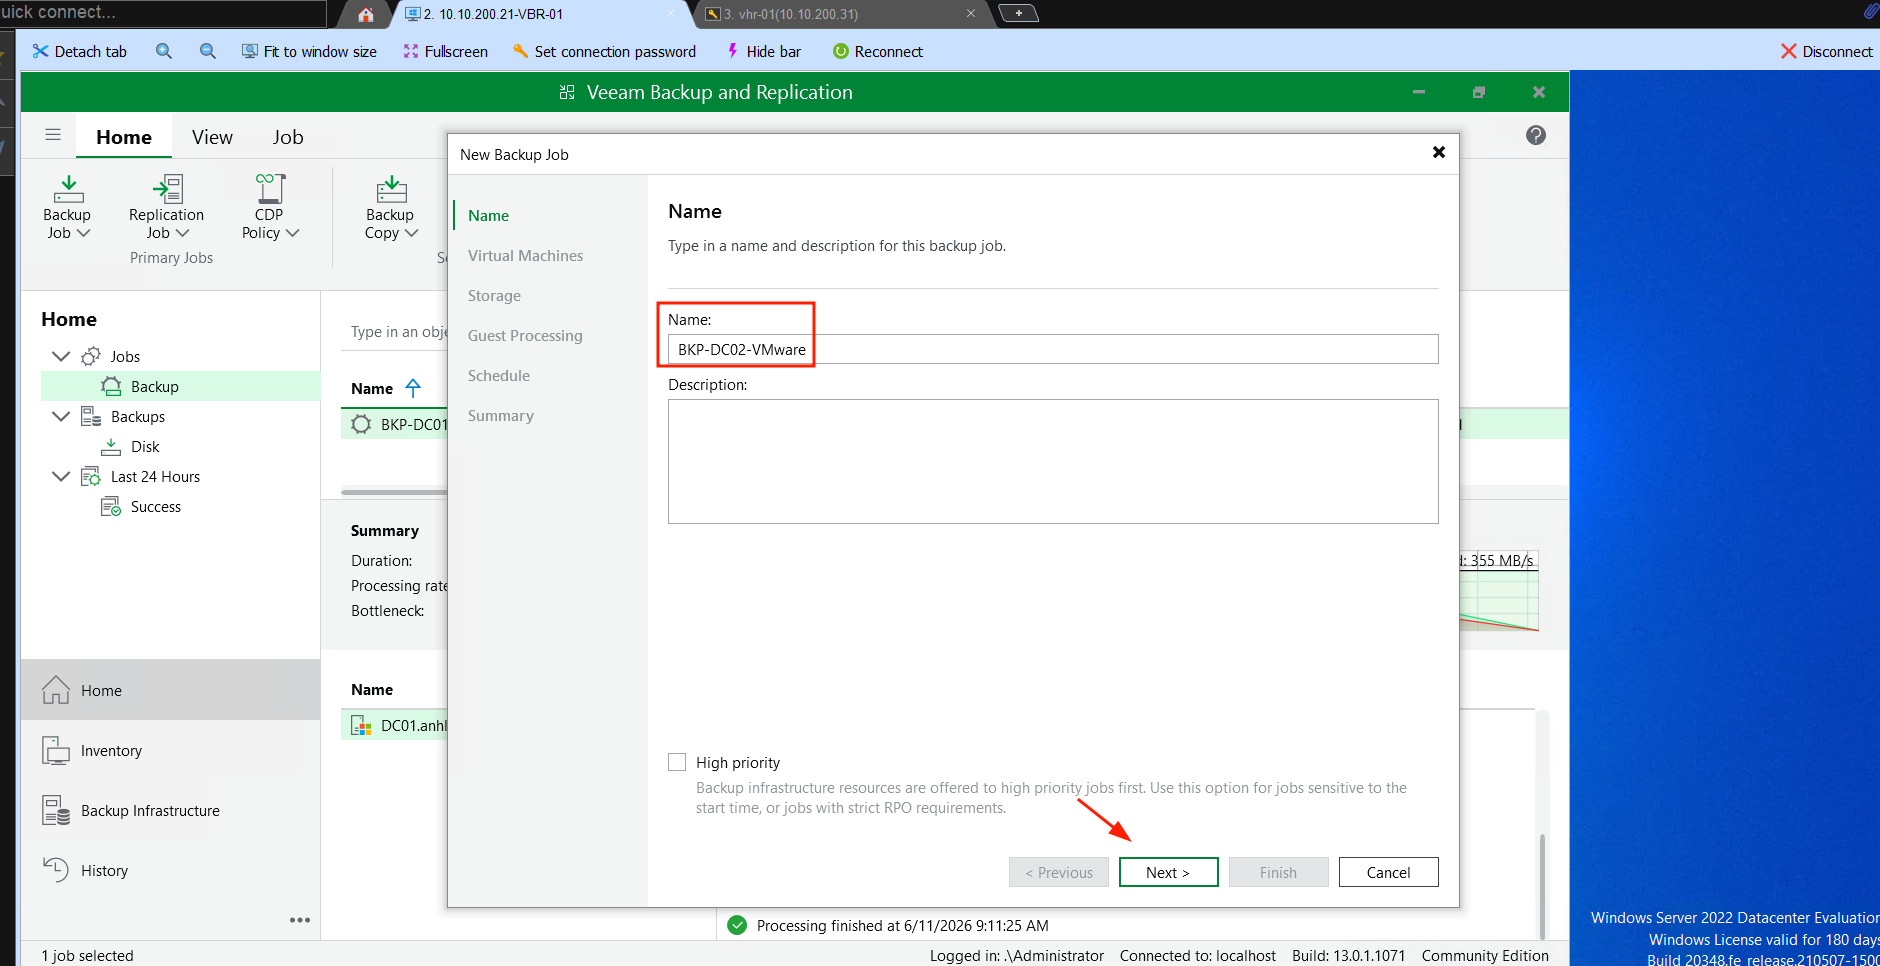Image resolution: width=1880 pixels, height=966 pixels.
Task: Cancel the New Backup Job wizard
Action: point(1388,872)
